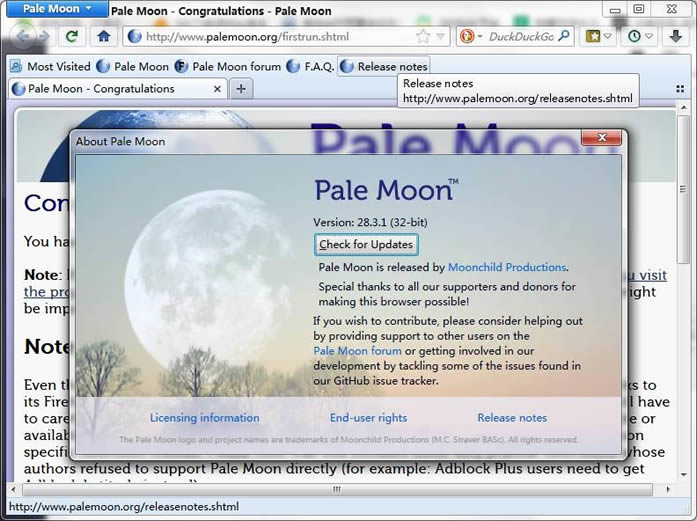Click the vertical scrollbar thumb
Viewport: 697px width, 521px height.
tap(683, 189)
